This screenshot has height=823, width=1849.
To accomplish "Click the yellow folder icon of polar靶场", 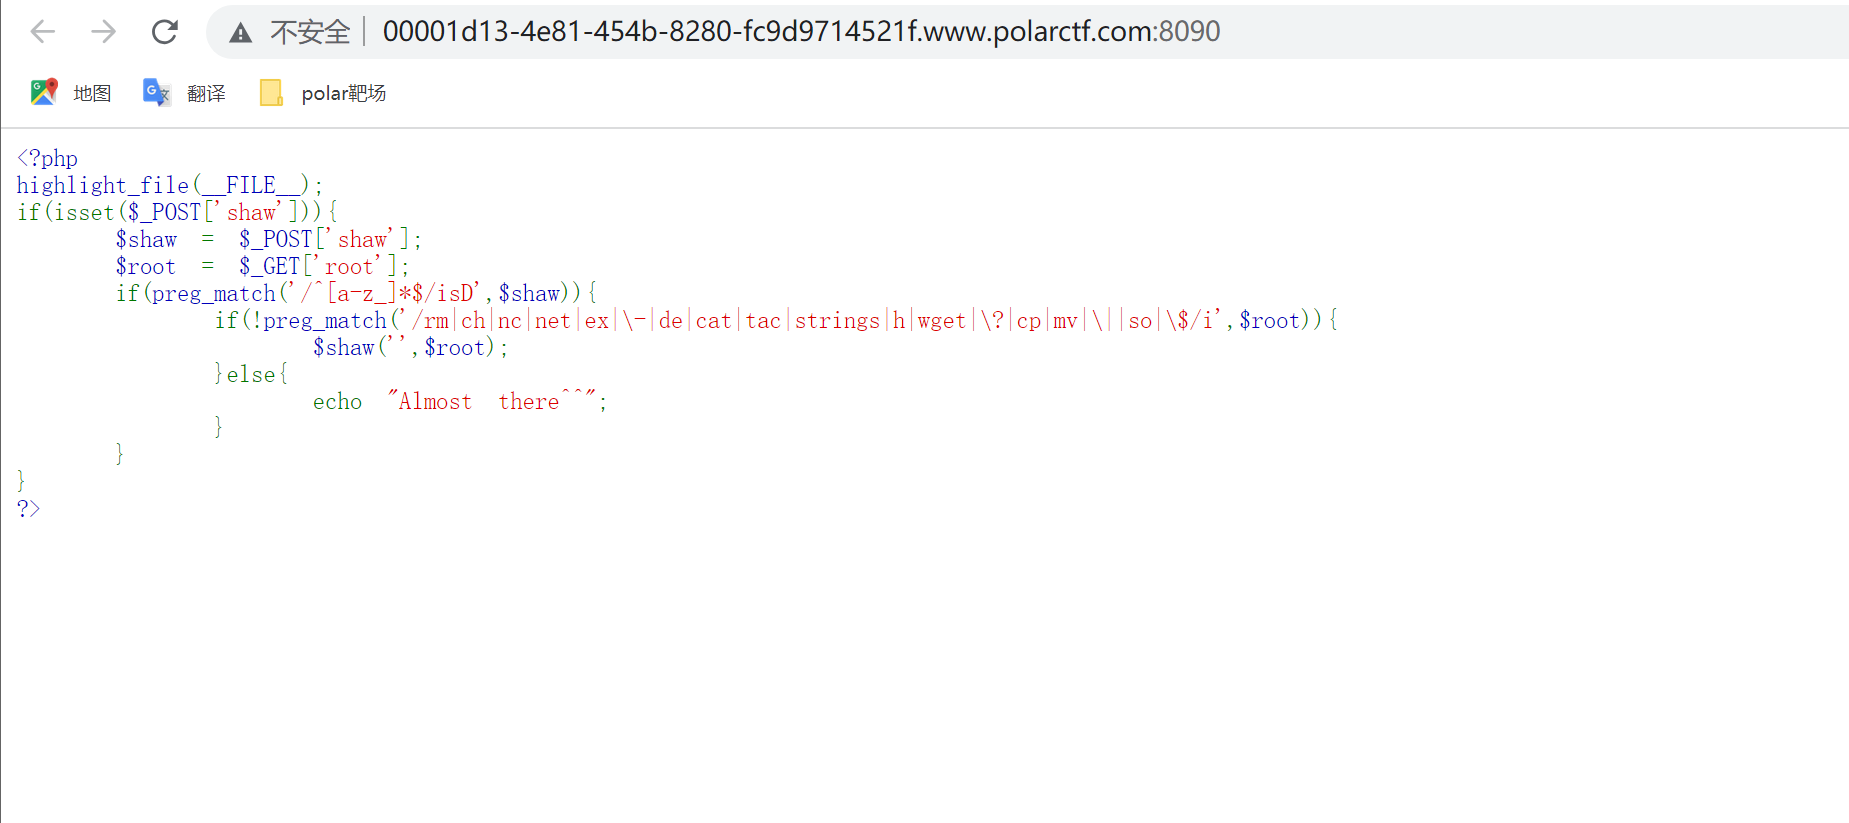I will point(270,92).
